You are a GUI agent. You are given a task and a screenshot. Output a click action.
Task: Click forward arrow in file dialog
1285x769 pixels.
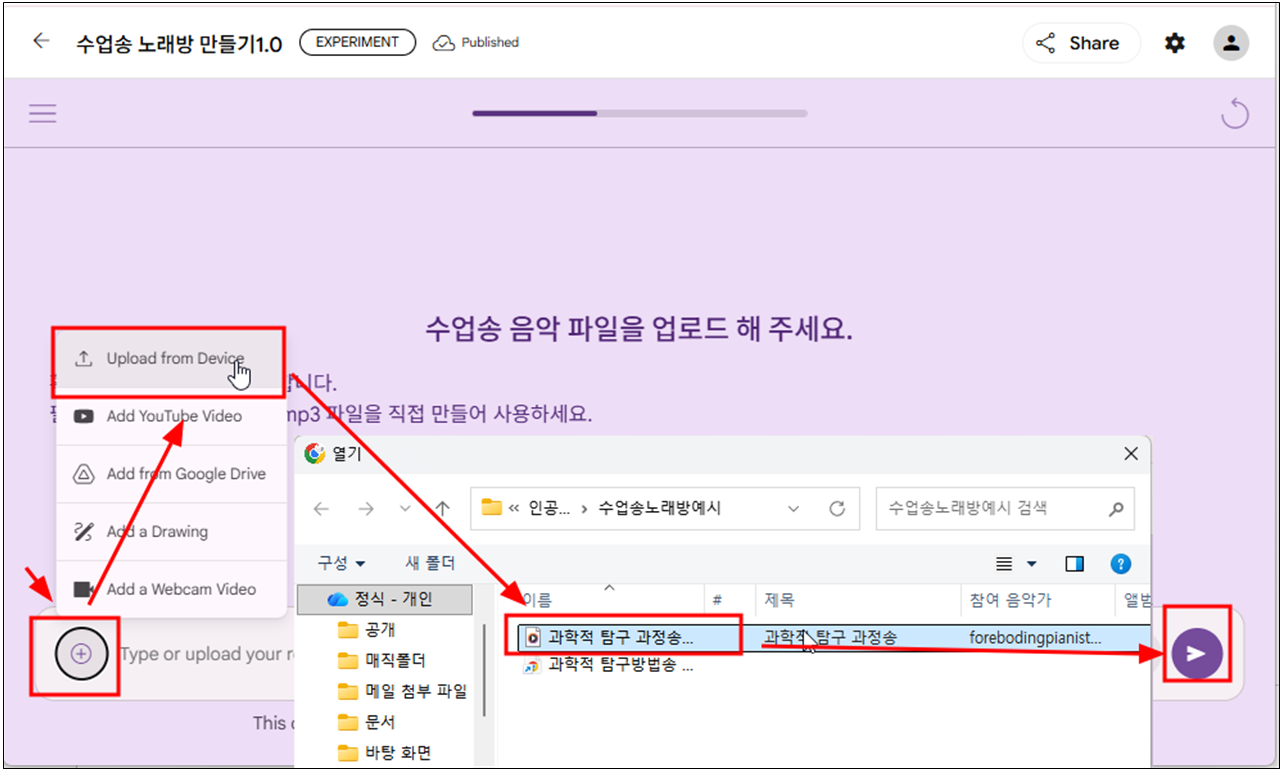pos(365,508)
